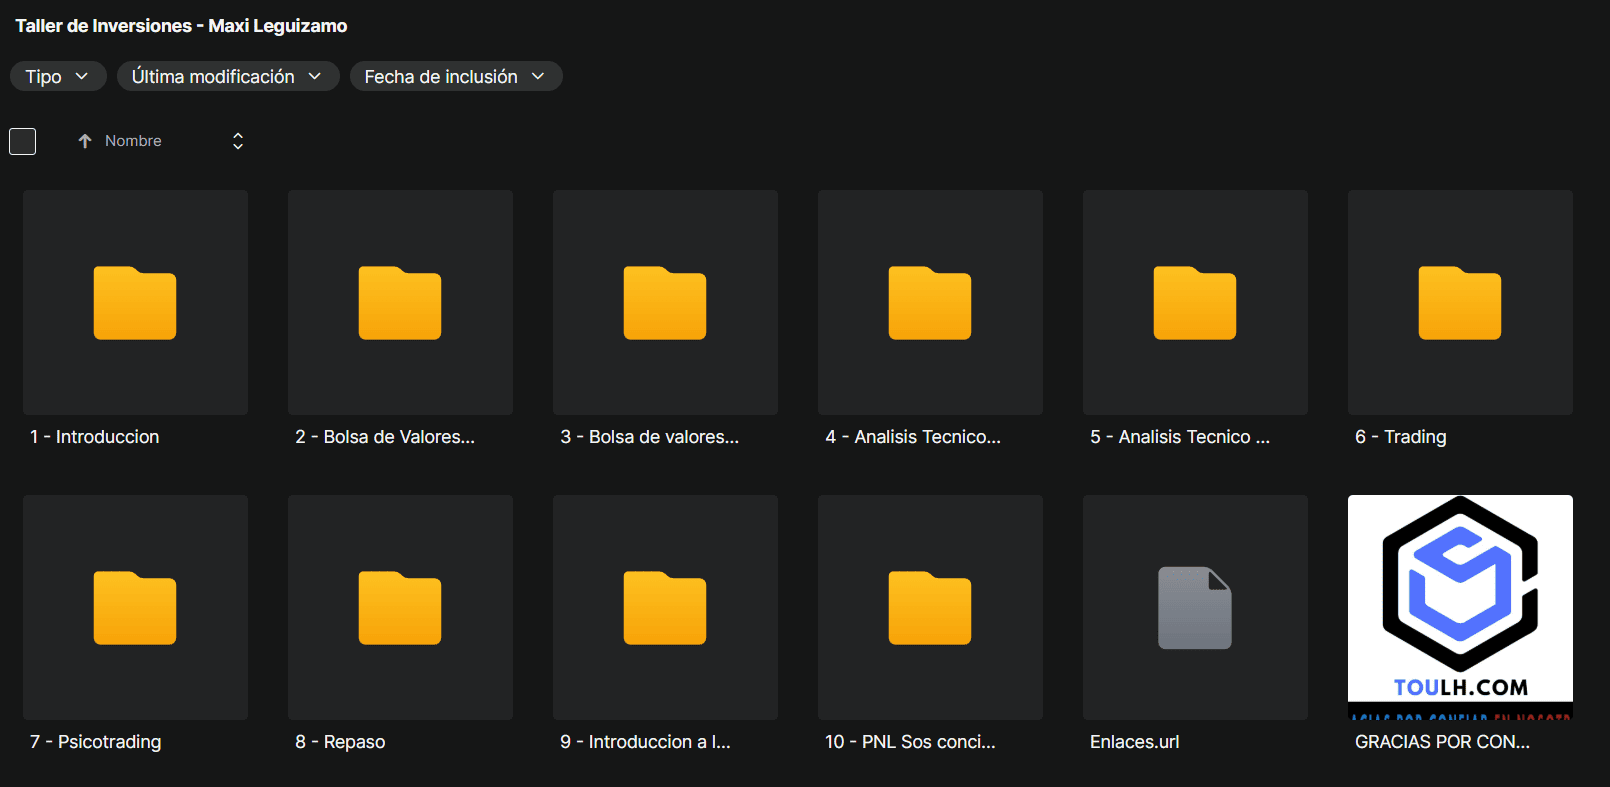Open the 9 - Introduccion folder icon

(665, 608)
